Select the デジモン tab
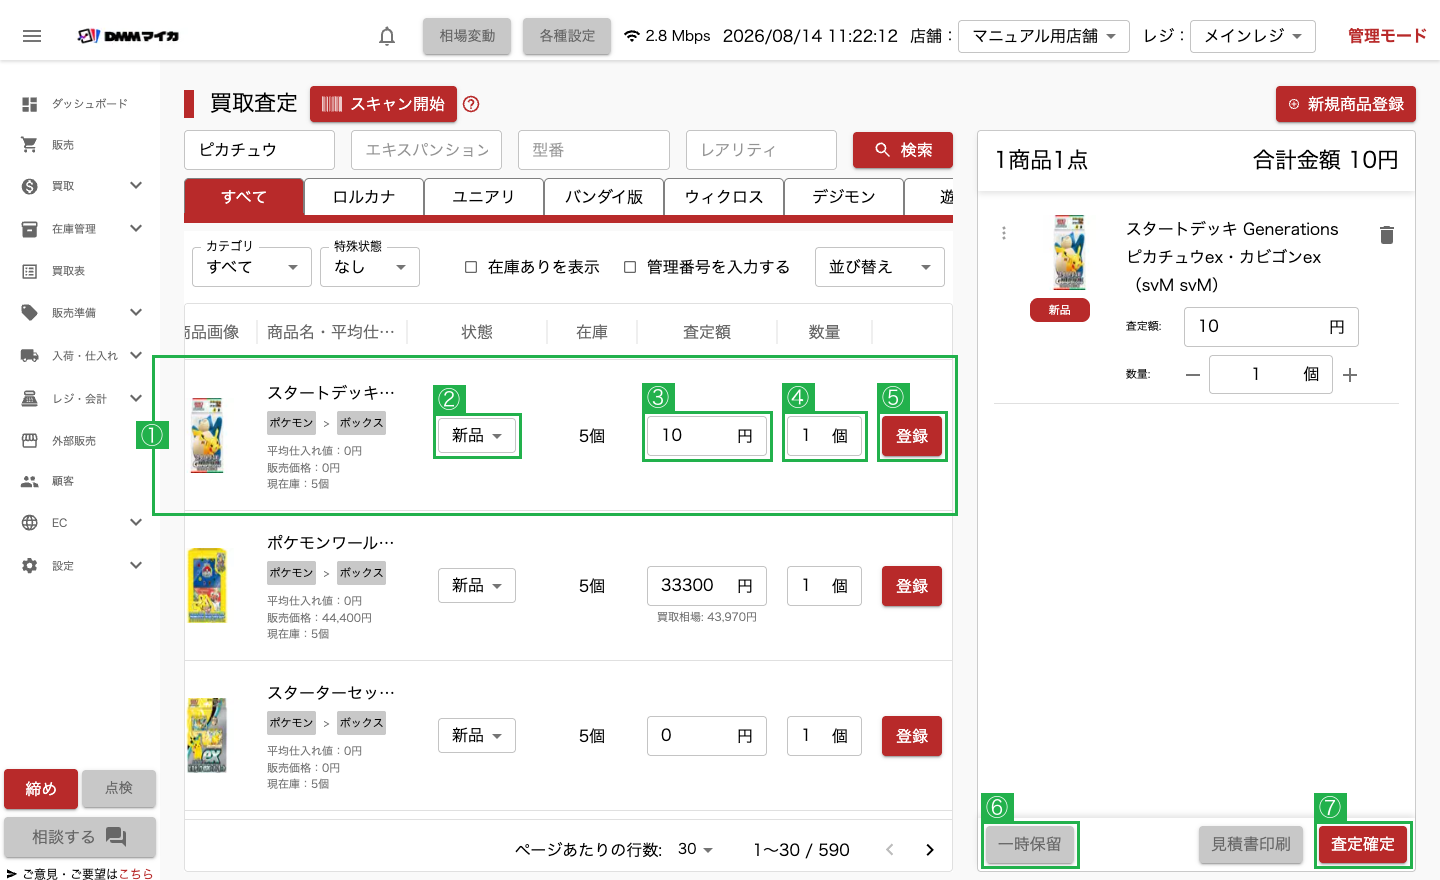This screenshot has height=880, width=1440. pyautogui.click(x=844, y=197)
